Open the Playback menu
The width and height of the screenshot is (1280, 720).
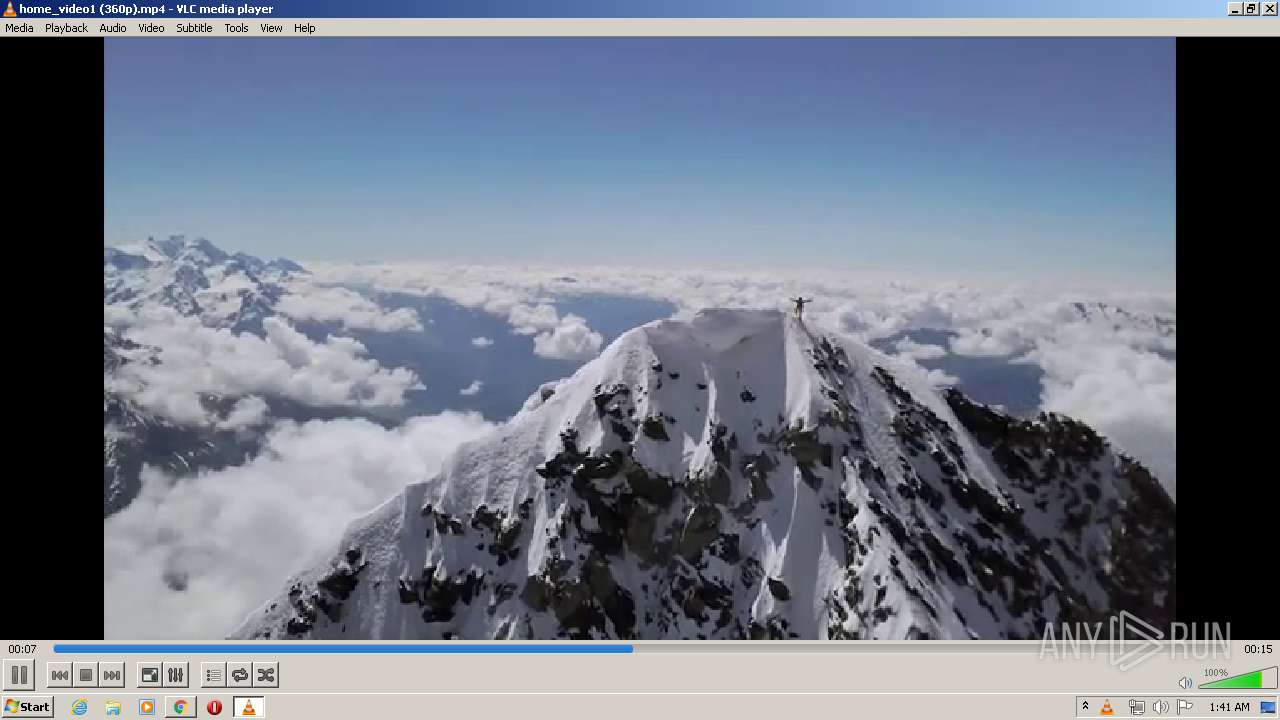click(x=66, y=28)
